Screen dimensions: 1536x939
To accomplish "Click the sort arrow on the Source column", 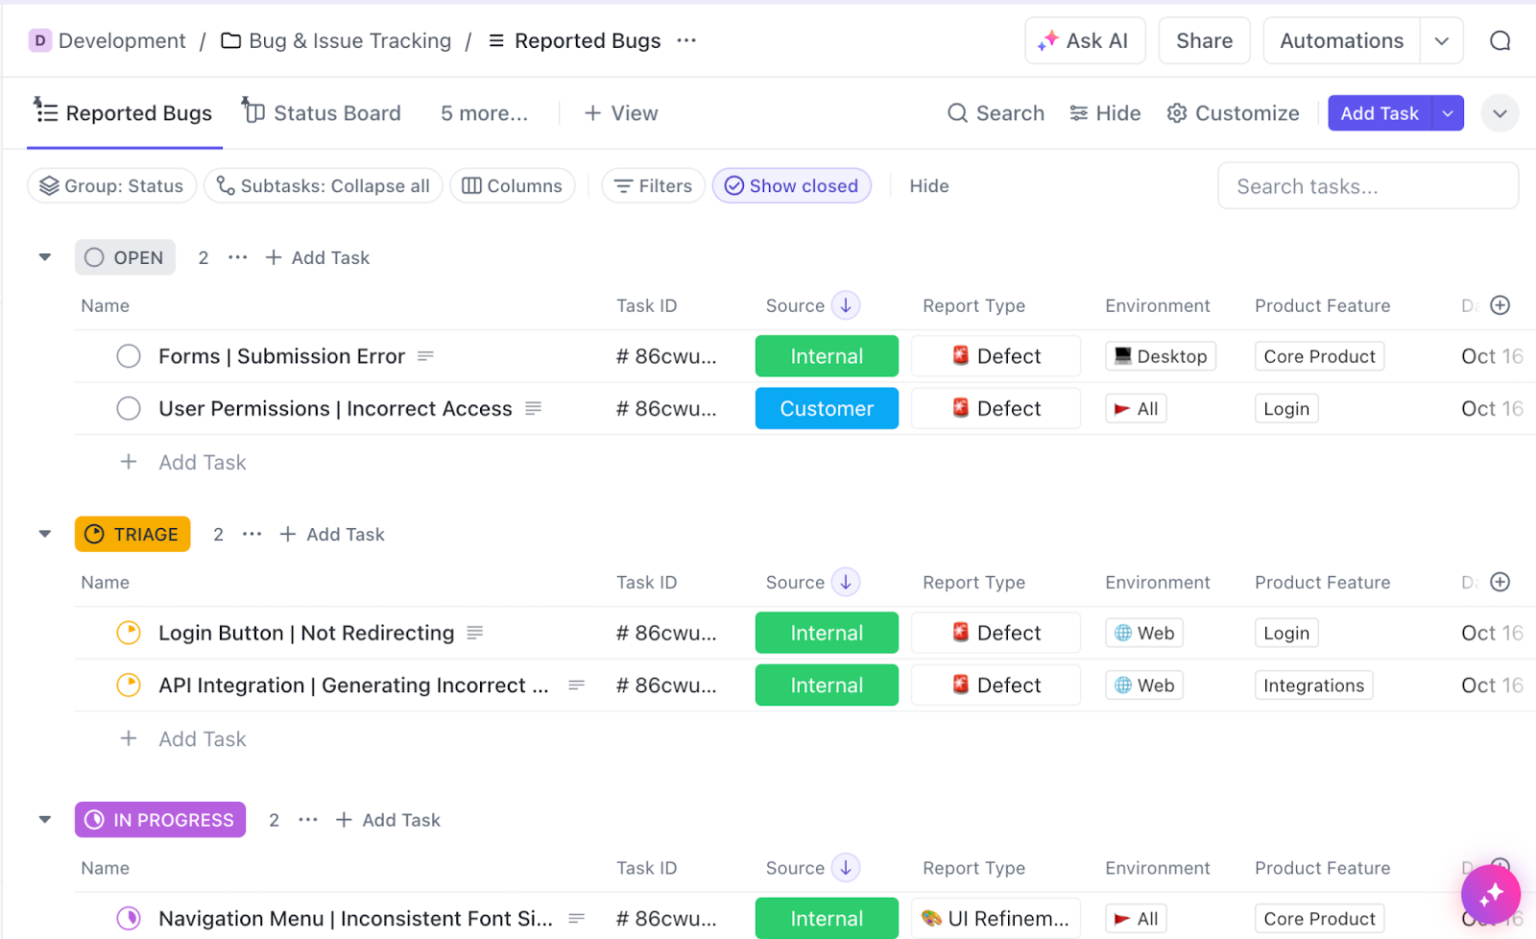I will tap(845, 305).
